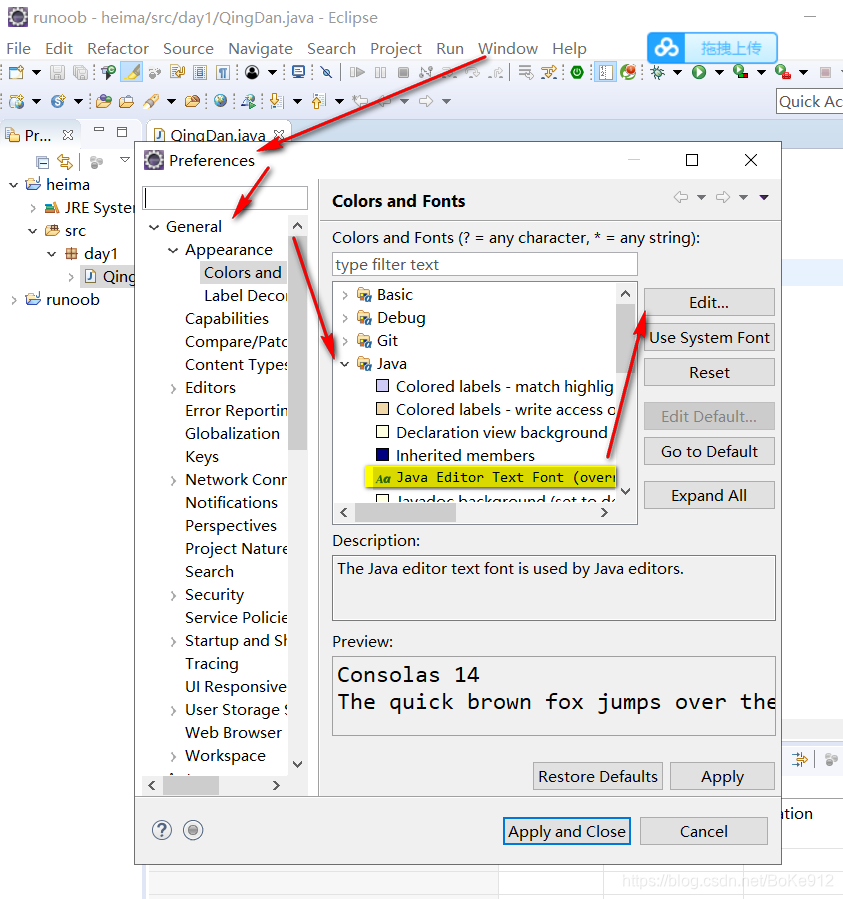This screenshot has height=899, width=843.
Task: Open the Debug button dropdown arrow
Action: pos(677,72)
